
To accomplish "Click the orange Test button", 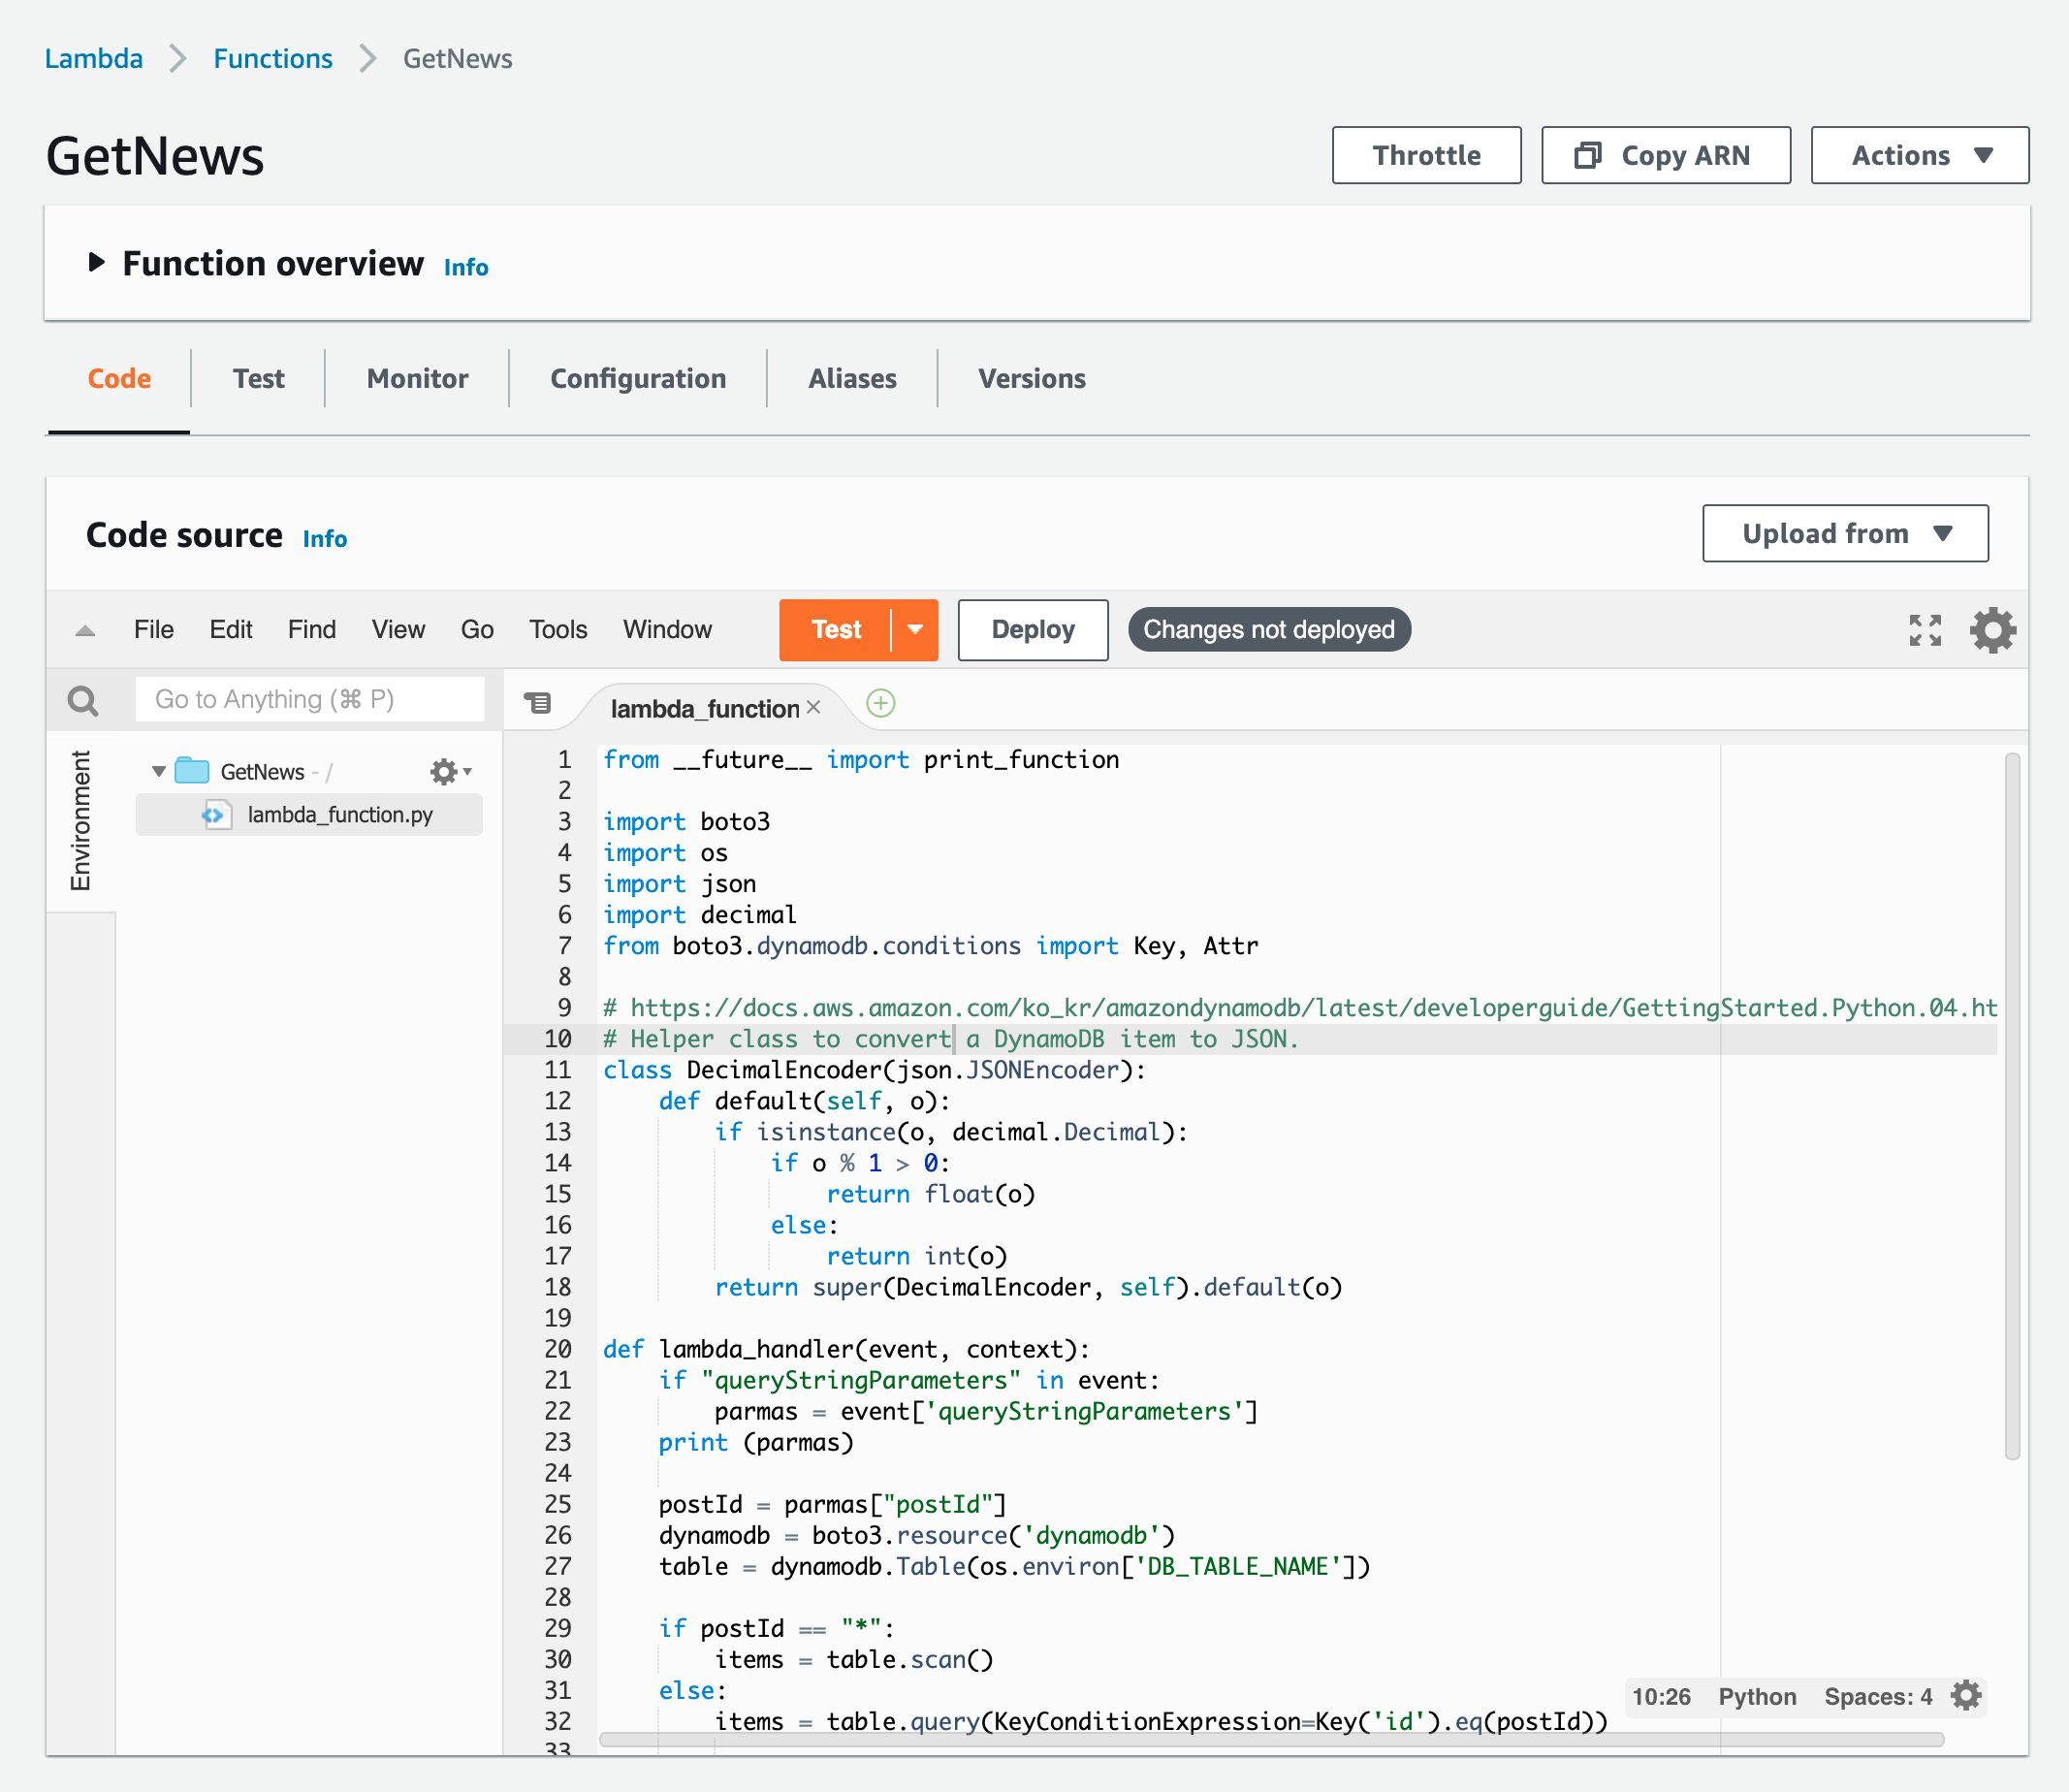I will pyautogui.click(x=836, y=630).
